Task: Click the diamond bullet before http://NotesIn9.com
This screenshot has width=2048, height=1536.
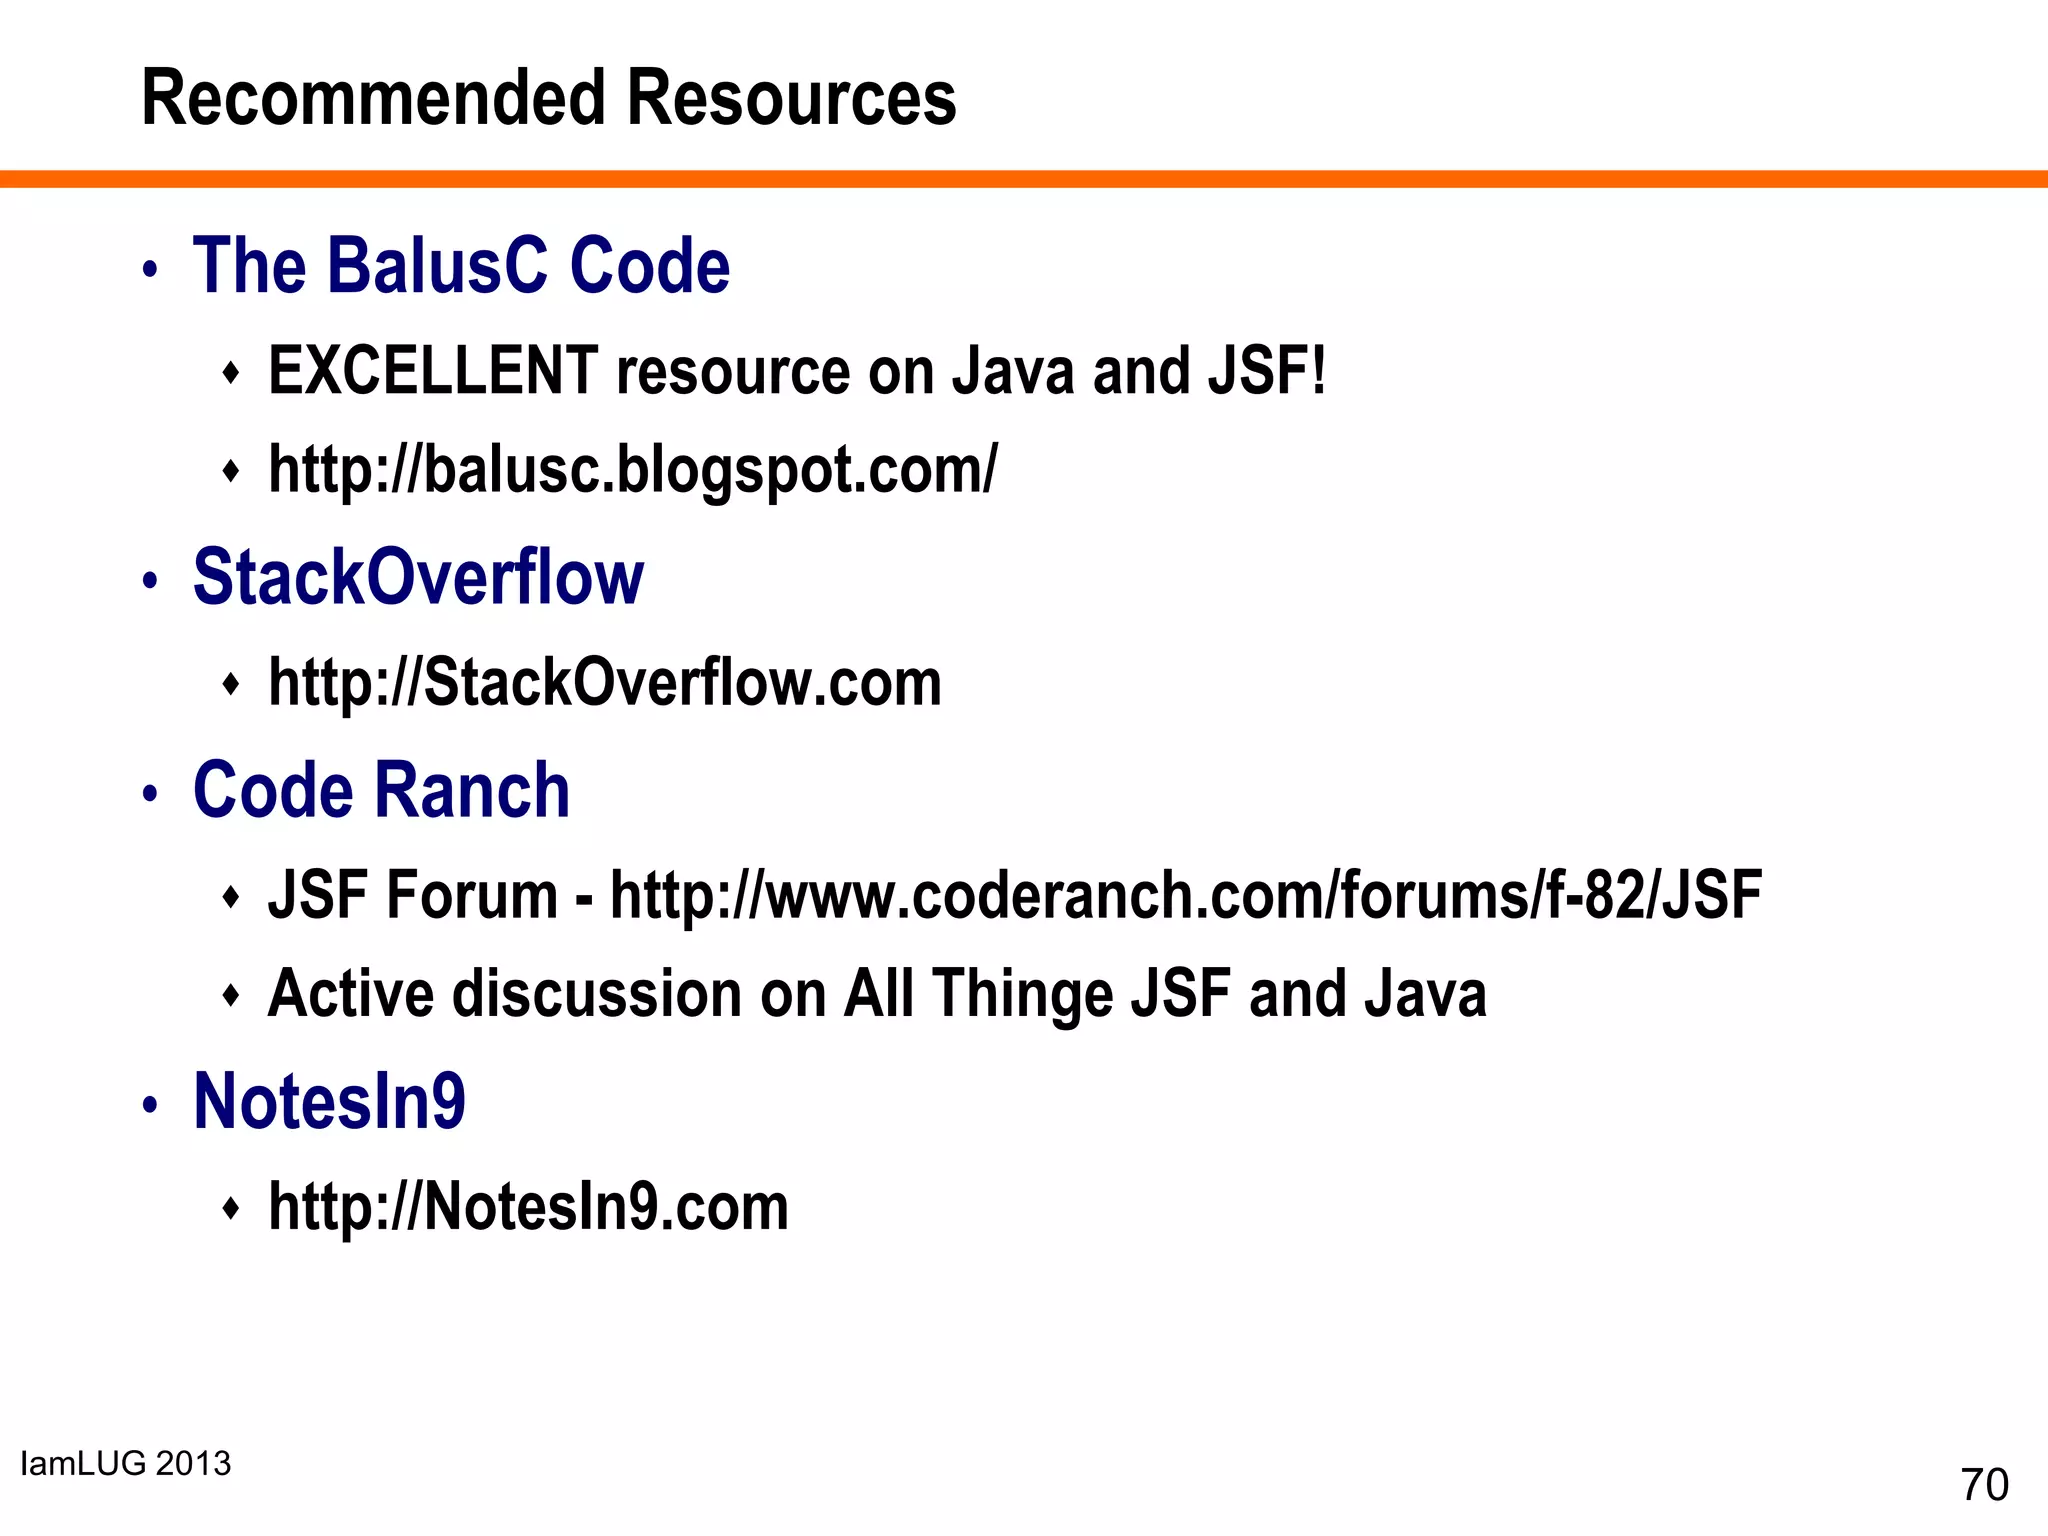Action: click(x=231, y=1209)
